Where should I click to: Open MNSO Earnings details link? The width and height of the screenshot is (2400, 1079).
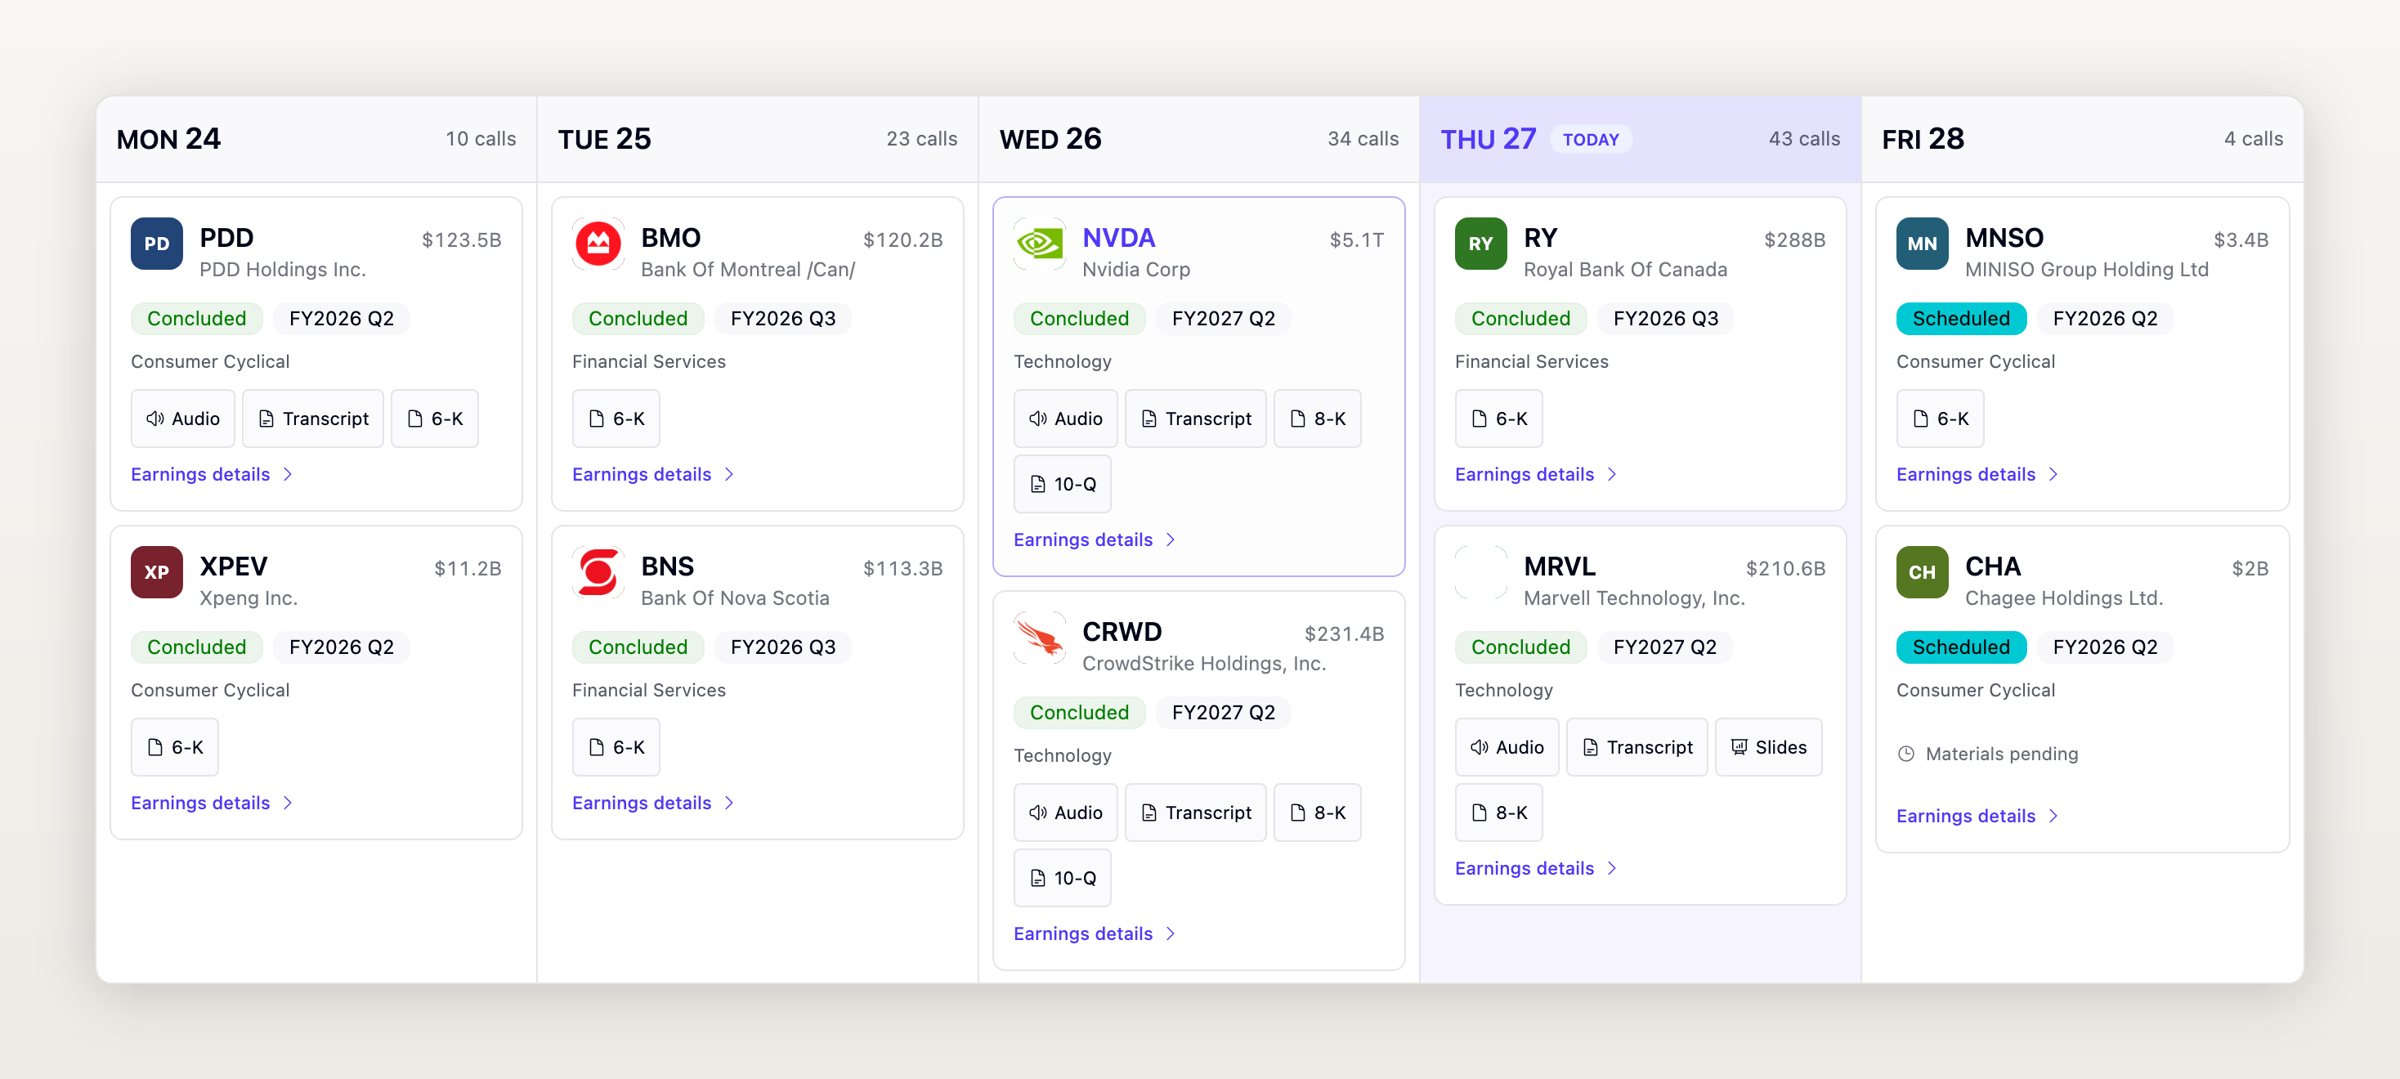[x=1977, y=474]
